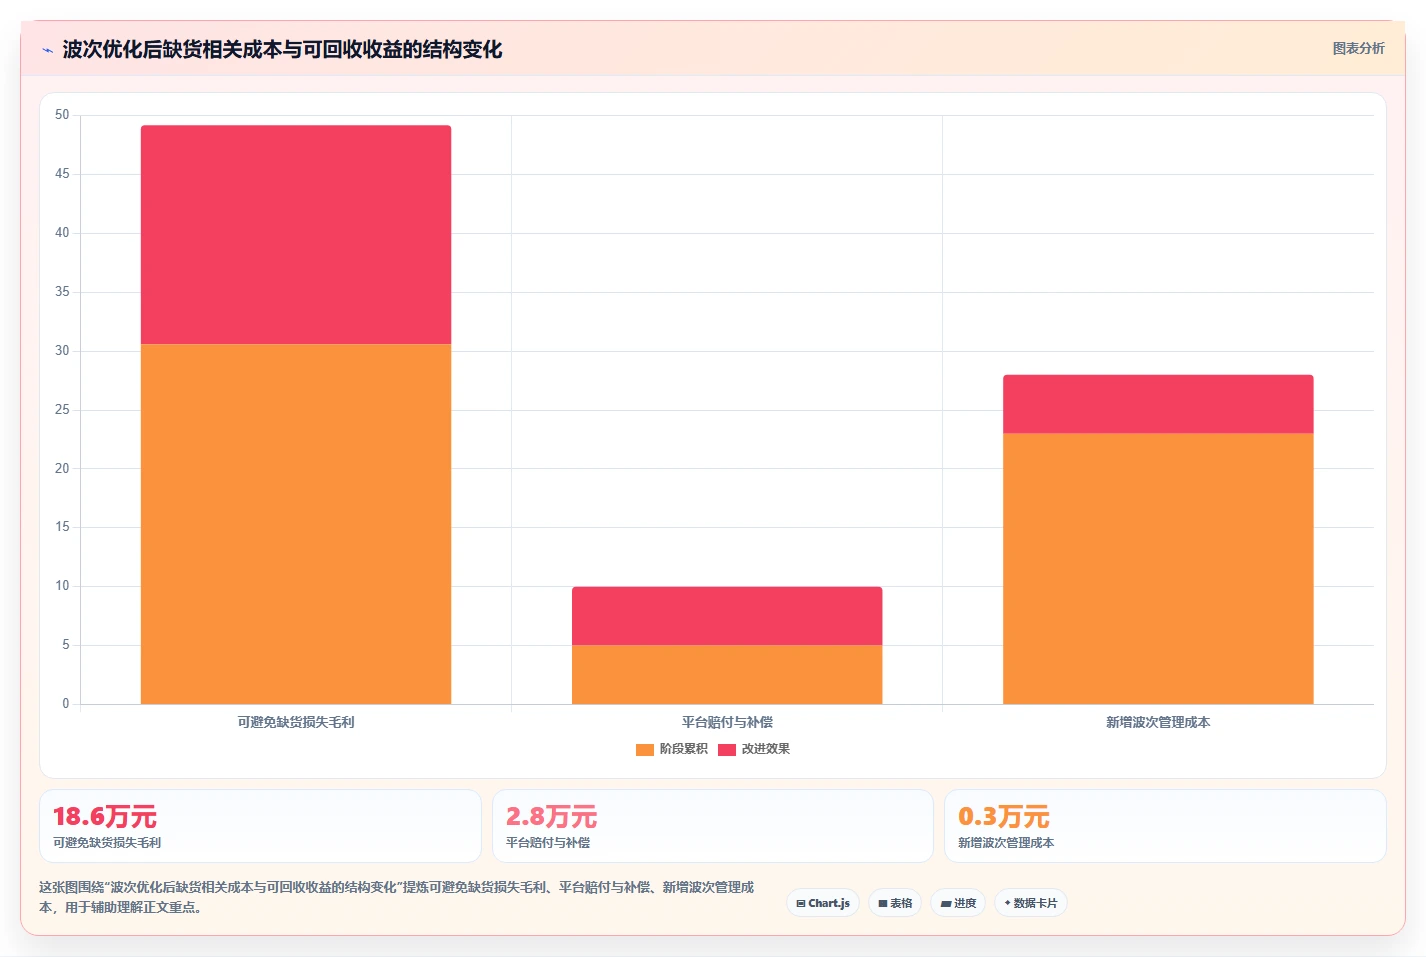Click the 数据卡片 tag chip

tap(1031, 903)
